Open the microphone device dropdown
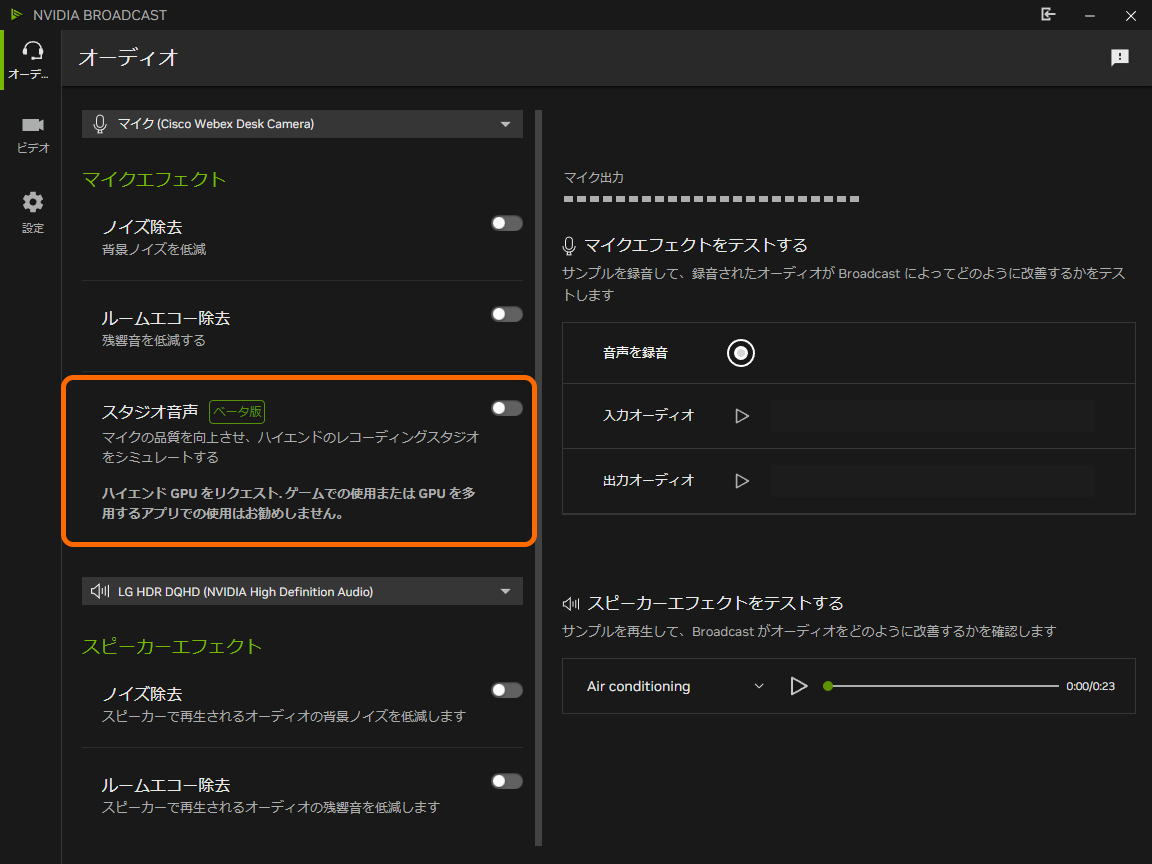Viewport: 1152px width, 864px height. coord(302,123)
